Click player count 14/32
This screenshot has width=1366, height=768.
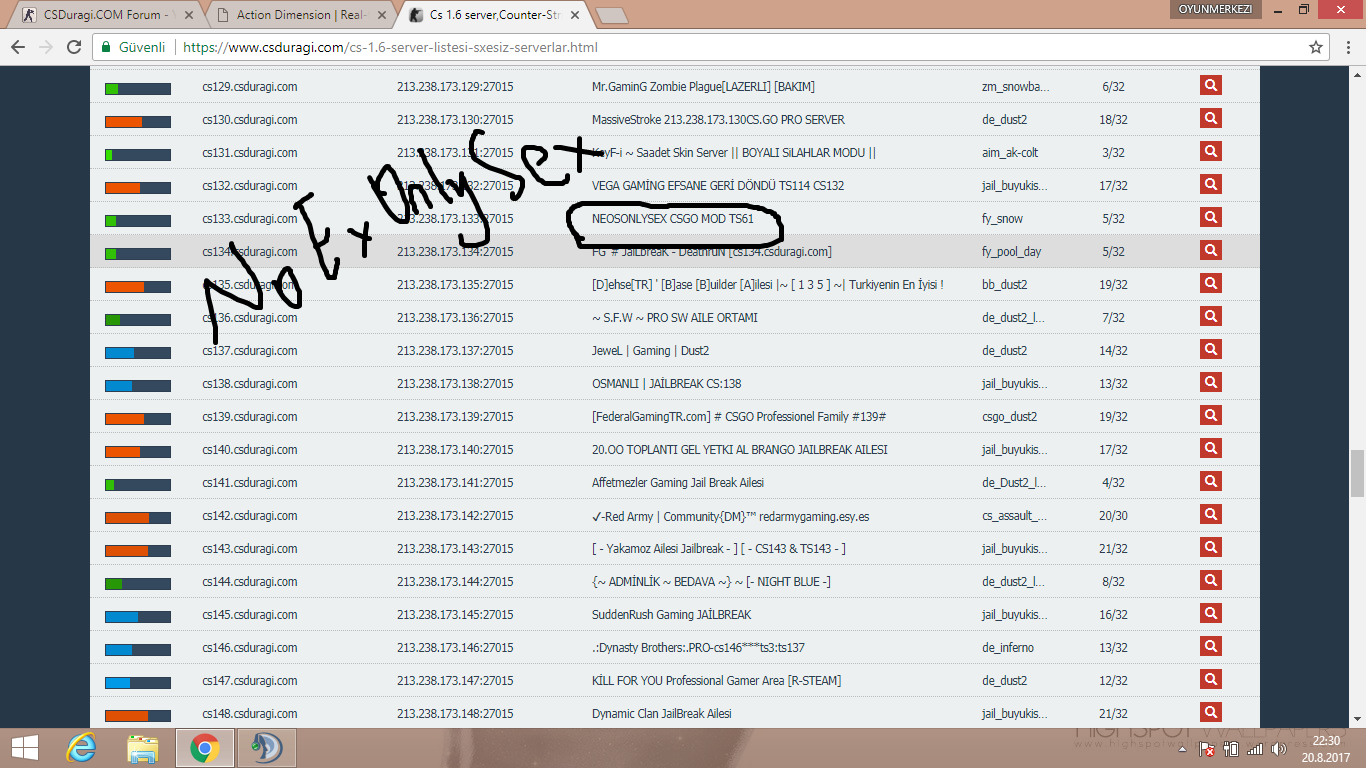[1113, 351]
